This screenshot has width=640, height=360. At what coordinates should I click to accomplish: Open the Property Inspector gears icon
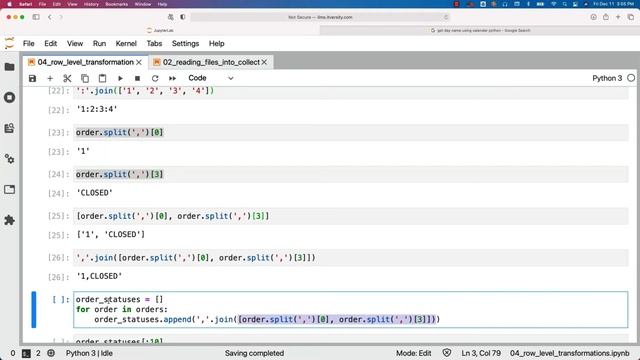(x=9, y=159)
